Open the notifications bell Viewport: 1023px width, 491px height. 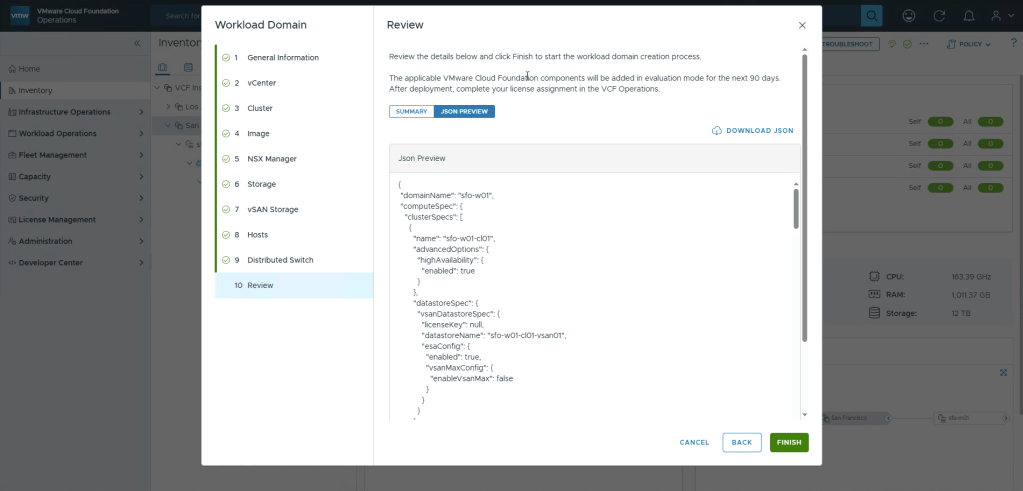pos(967,16)
